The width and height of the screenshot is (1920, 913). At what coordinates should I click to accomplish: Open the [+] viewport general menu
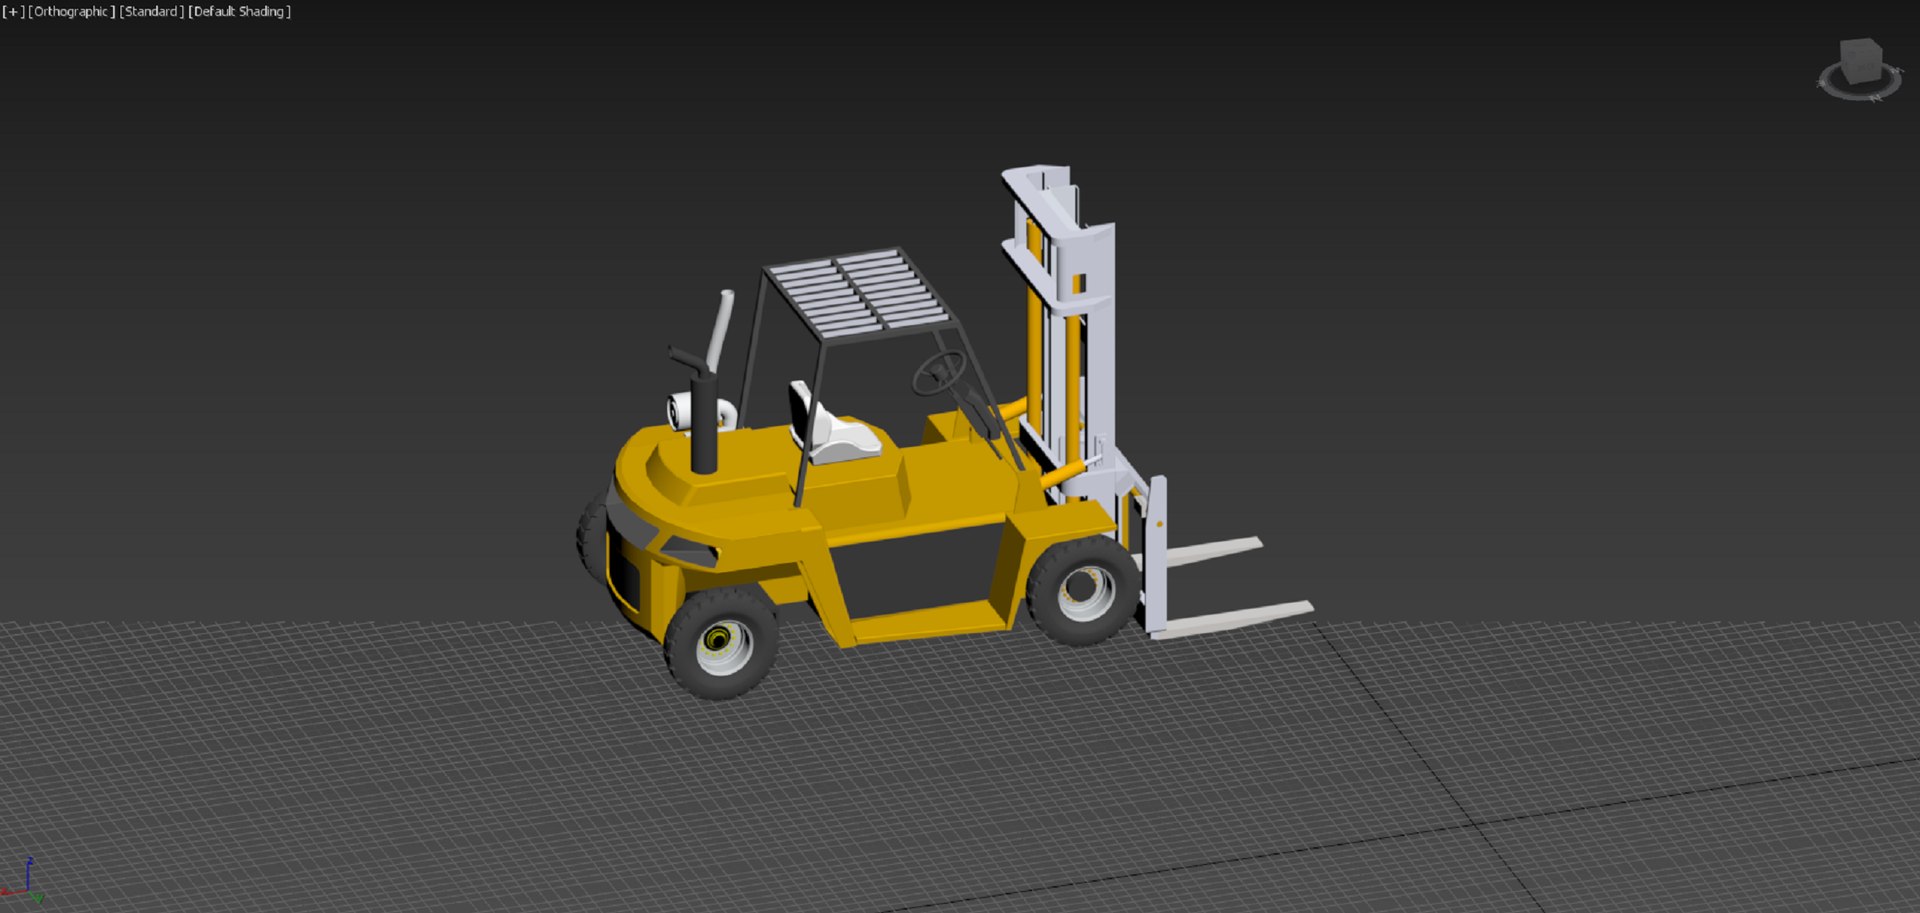[x=13, y=12]
